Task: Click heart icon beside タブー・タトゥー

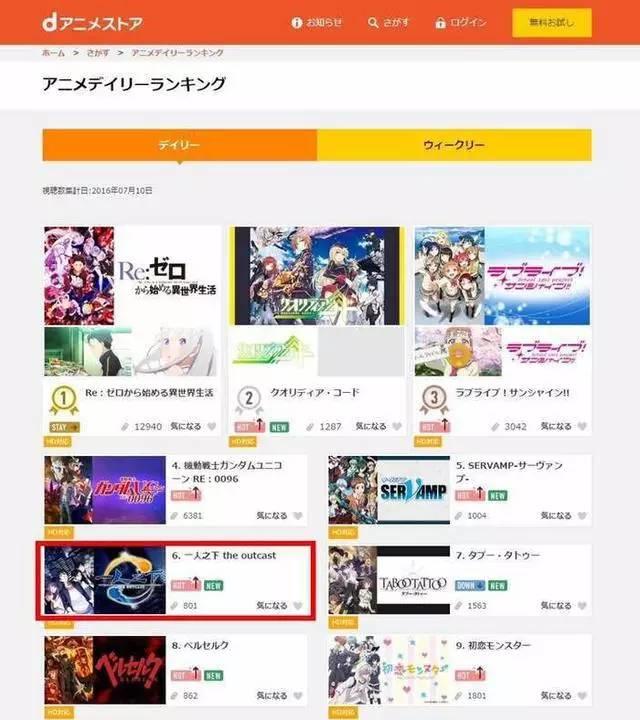Action: point(582,606)
